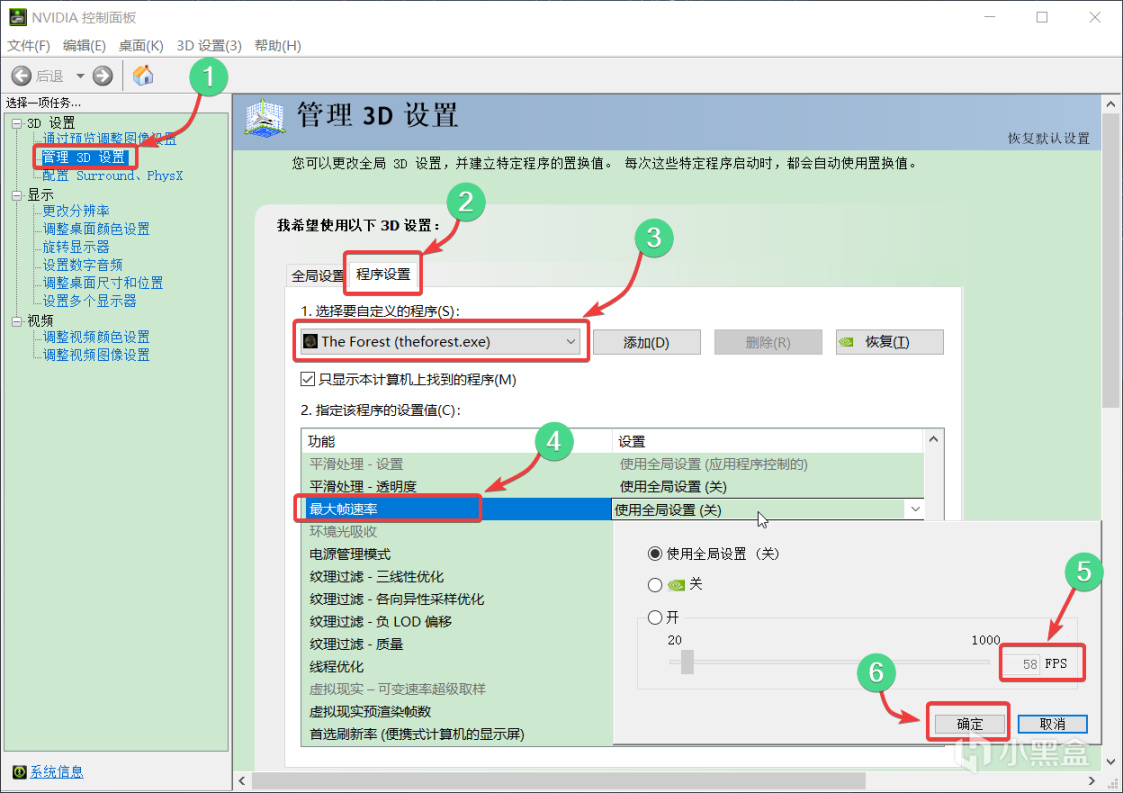
Task: Open the 3D 设置(3) menu
Action: pyautogui.click(x=209, y=46)
